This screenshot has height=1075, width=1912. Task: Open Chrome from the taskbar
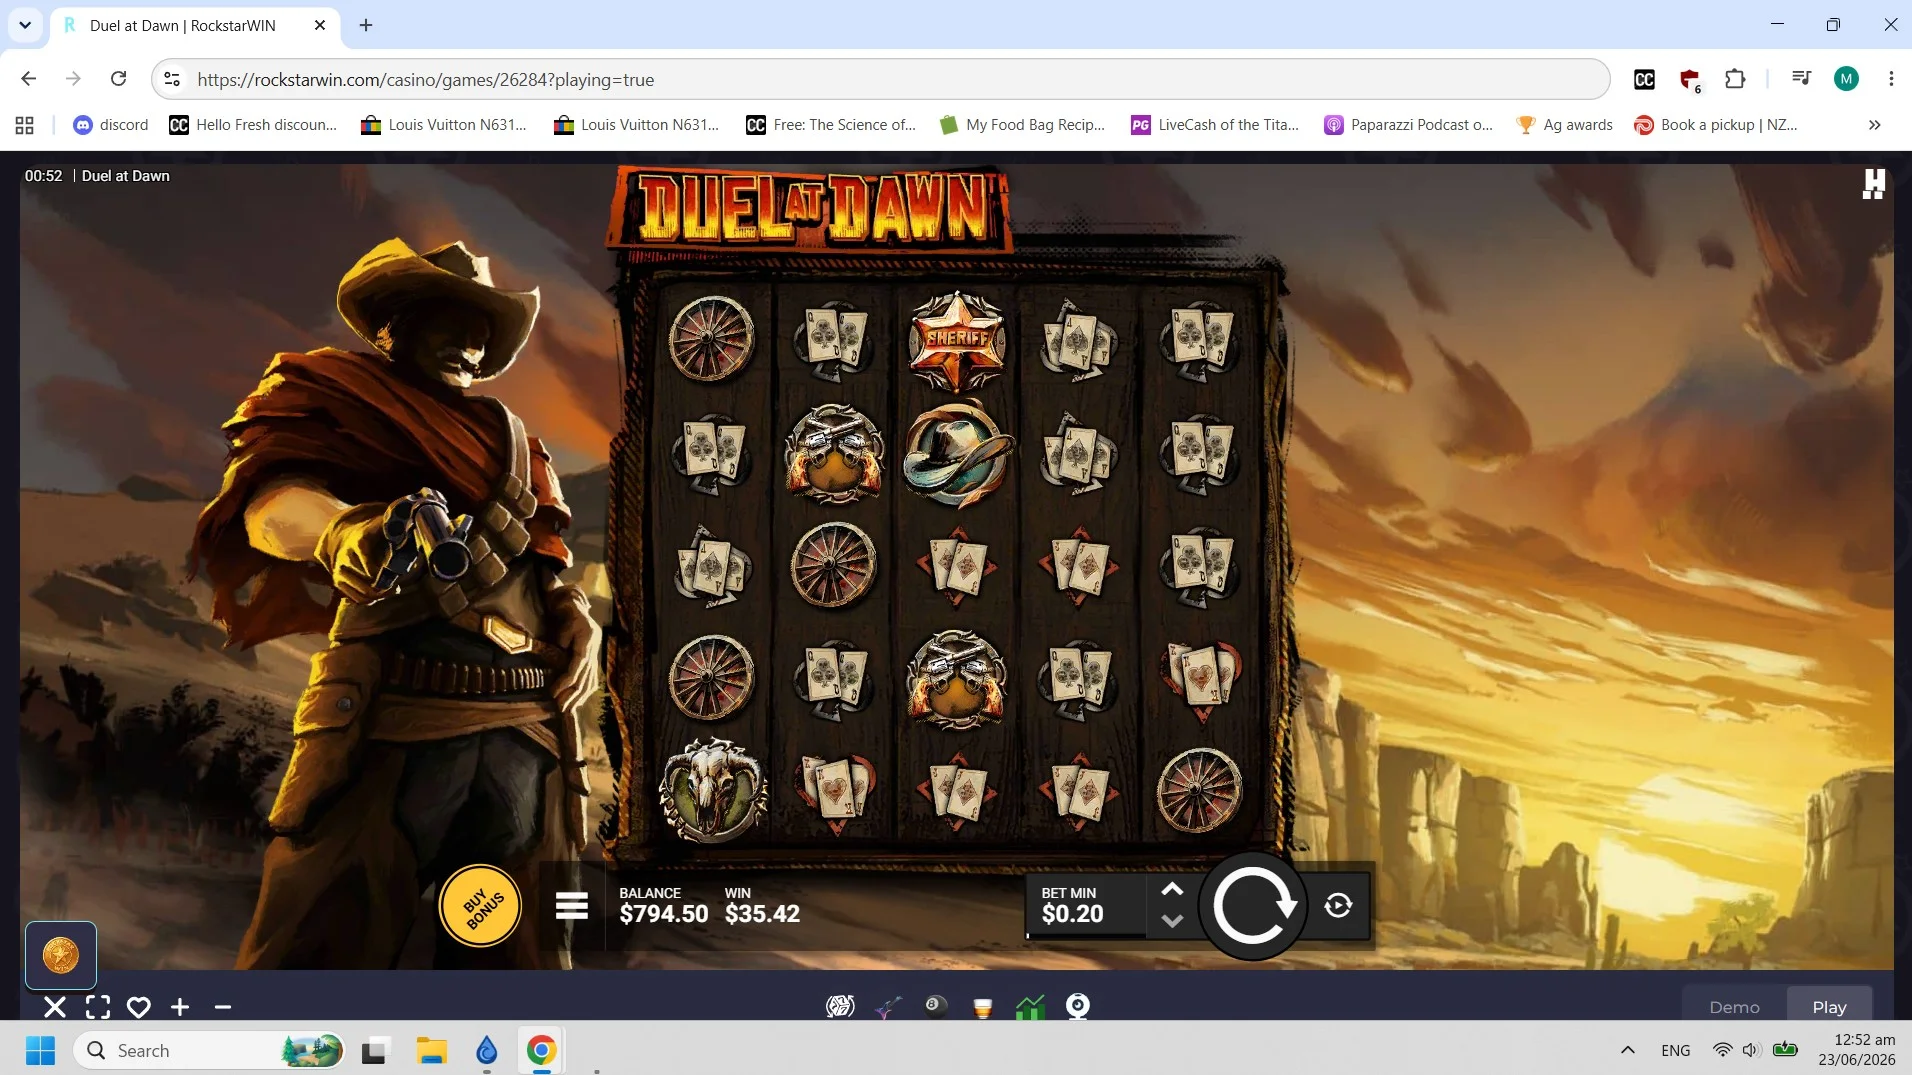(541, 1050)
